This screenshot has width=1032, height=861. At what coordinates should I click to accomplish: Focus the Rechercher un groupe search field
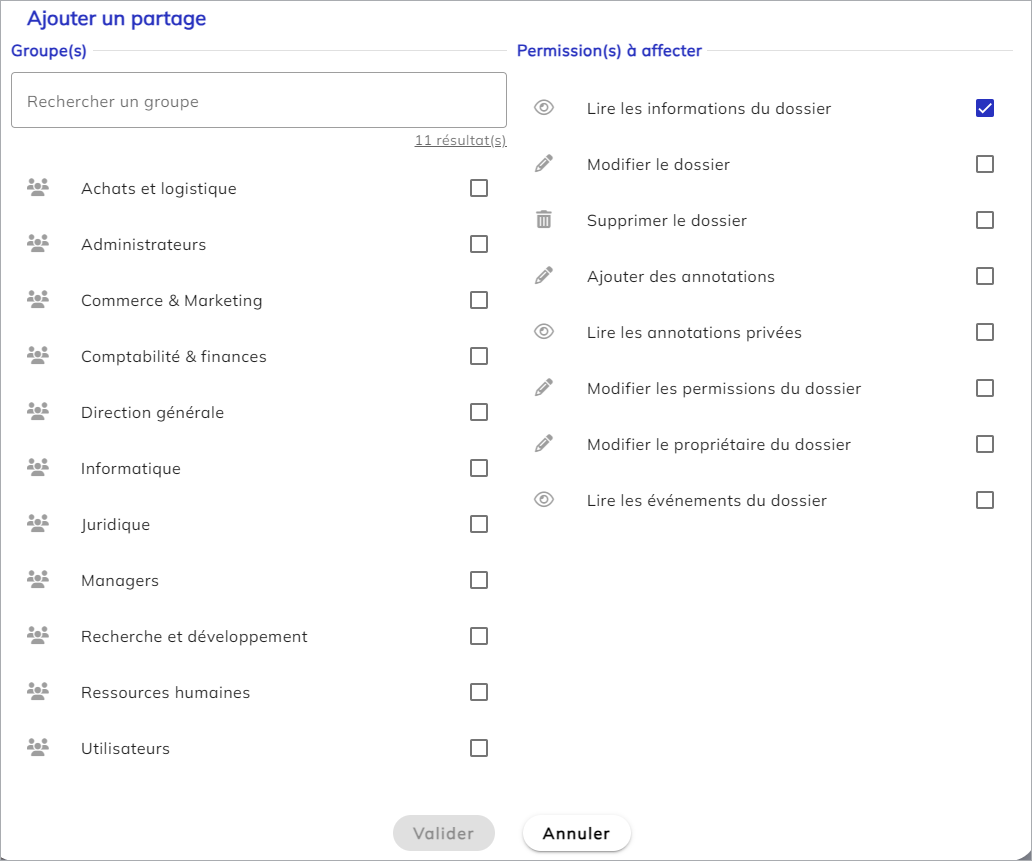tap(259, 101)
